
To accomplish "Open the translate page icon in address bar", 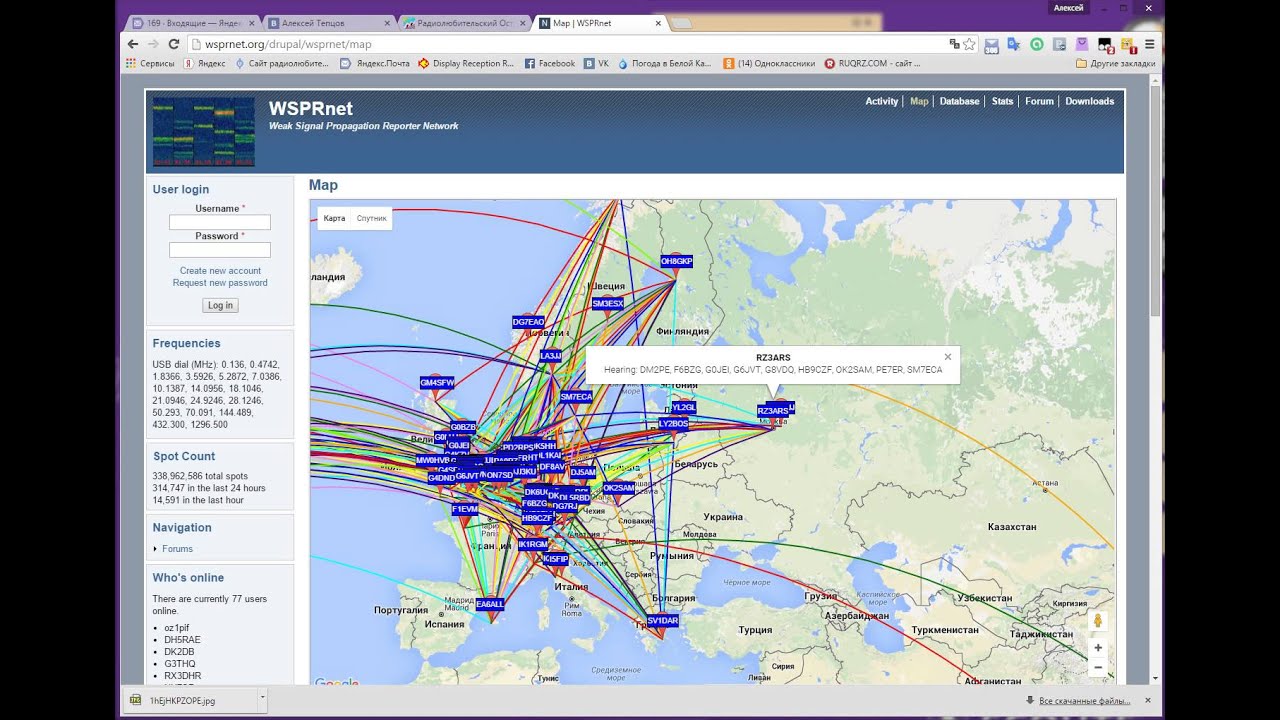I will pyautogui.click(x=955, y=44).
